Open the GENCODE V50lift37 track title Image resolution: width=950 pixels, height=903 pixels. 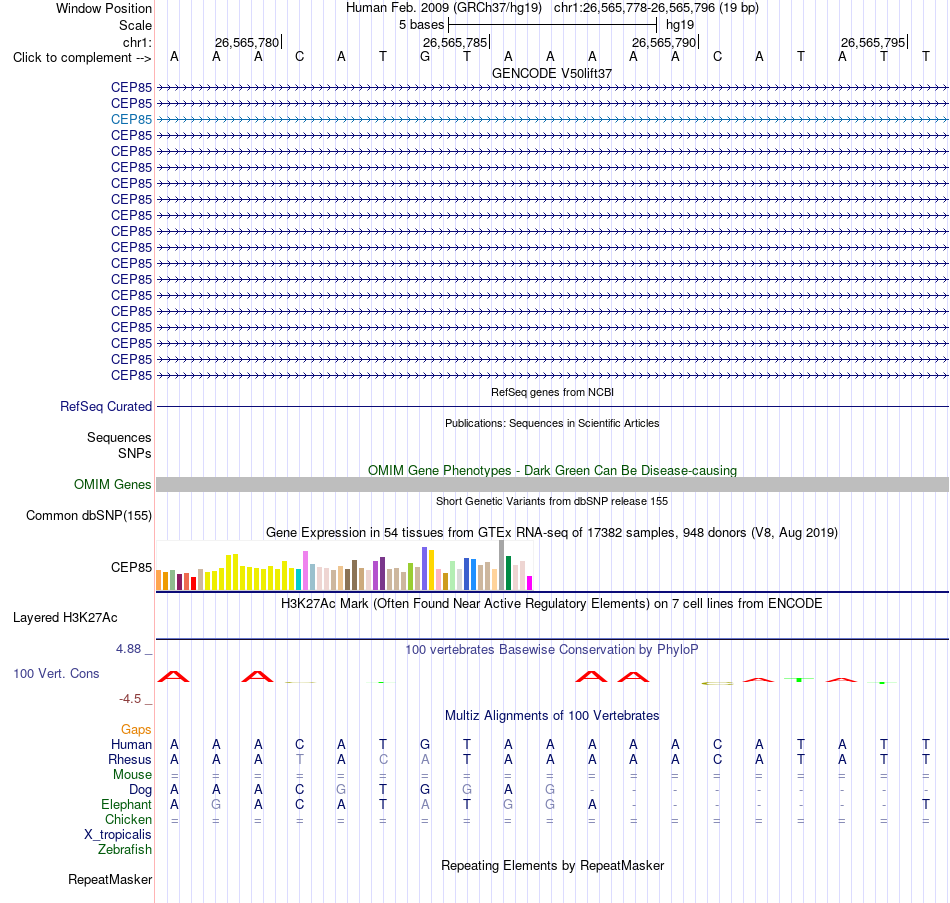pos(552,73)
